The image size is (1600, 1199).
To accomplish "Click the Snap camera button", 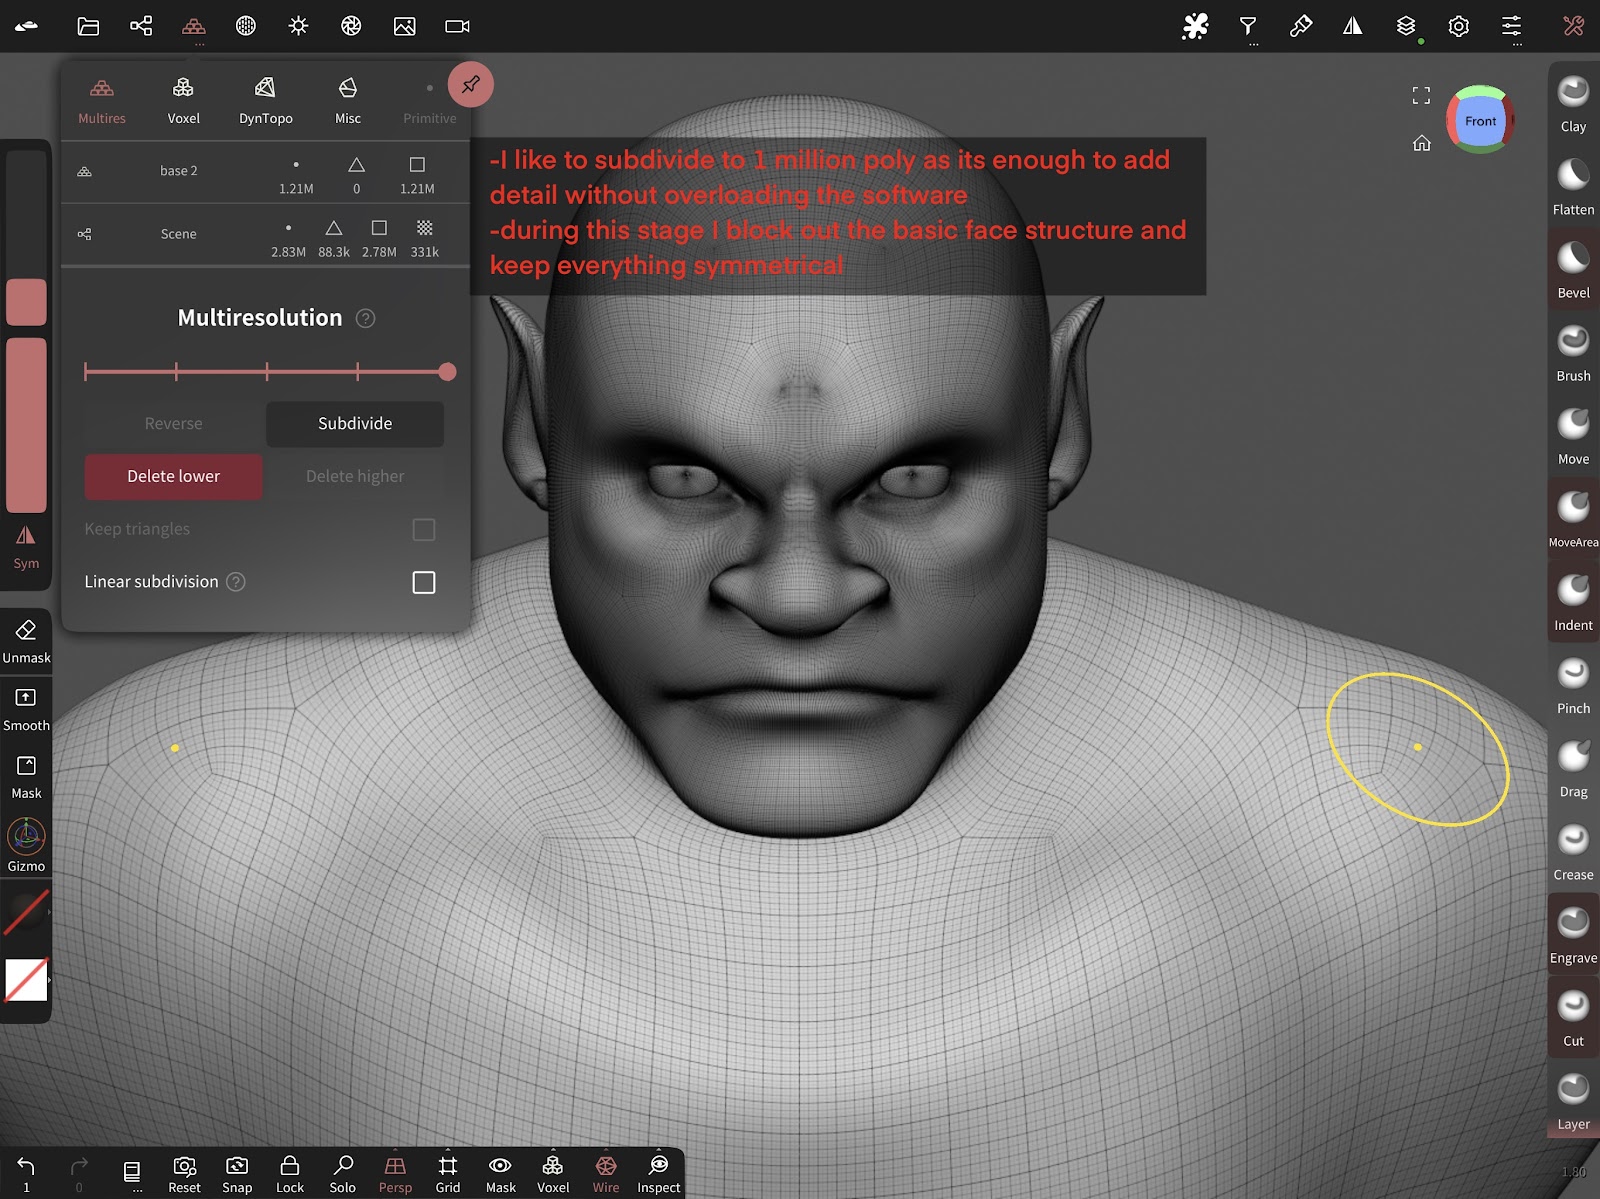I will (x=237, y=1174).
